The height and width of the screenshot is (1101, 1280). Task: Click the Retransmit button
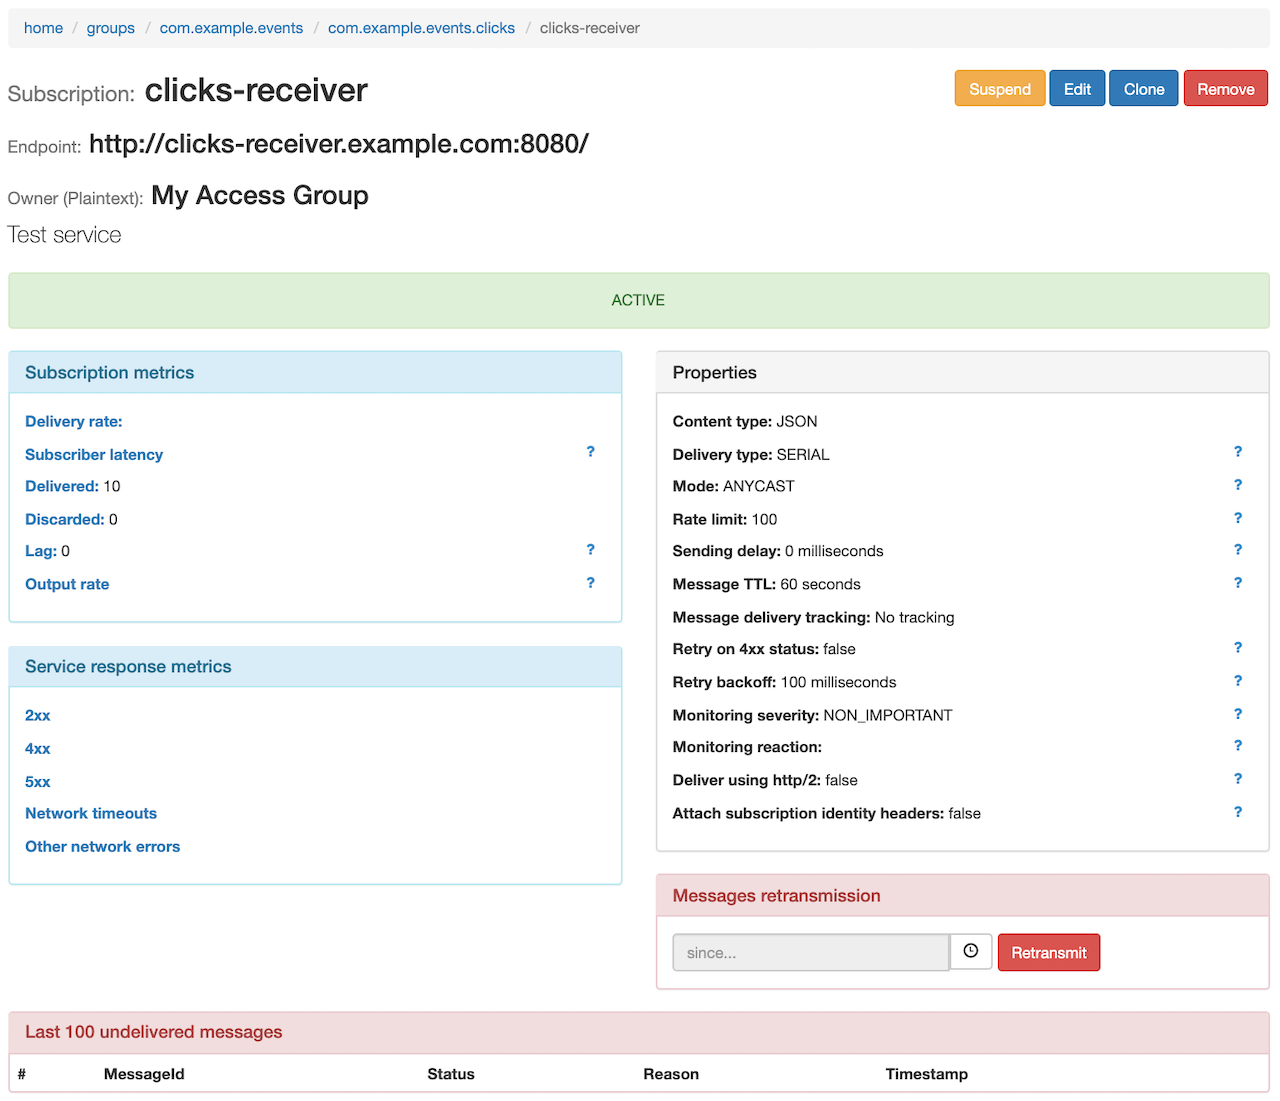pos(1049,952)
